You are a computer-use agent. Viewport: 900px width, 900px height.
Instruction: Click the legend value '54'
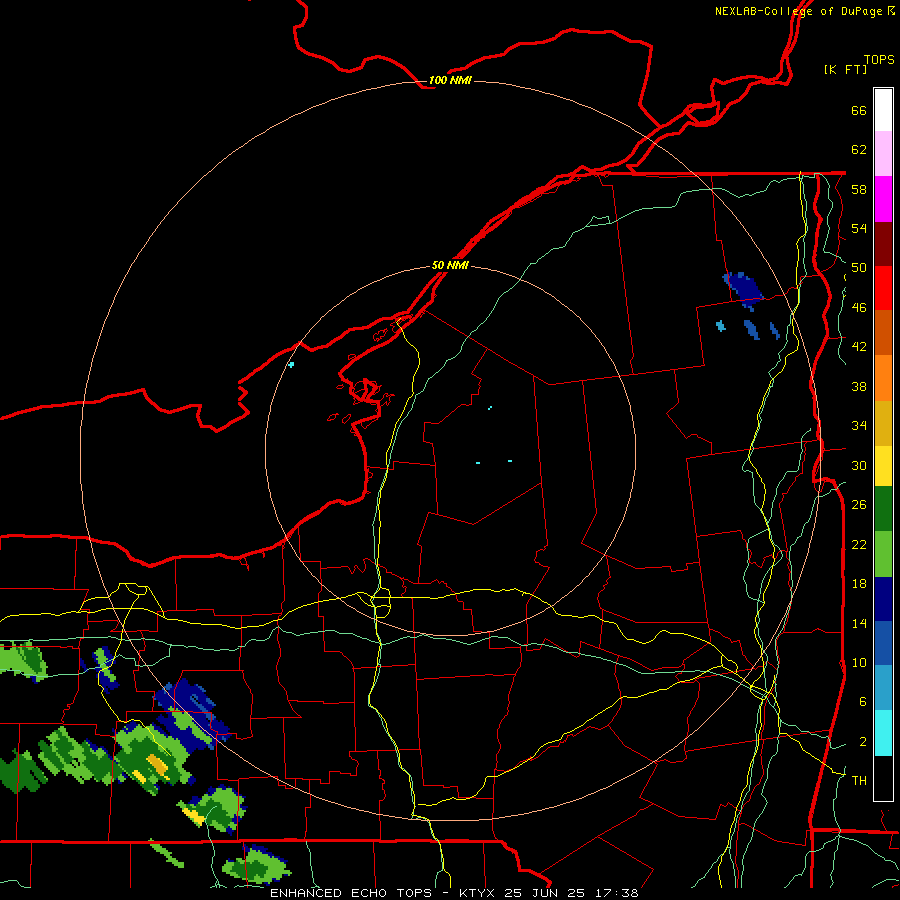859,228
